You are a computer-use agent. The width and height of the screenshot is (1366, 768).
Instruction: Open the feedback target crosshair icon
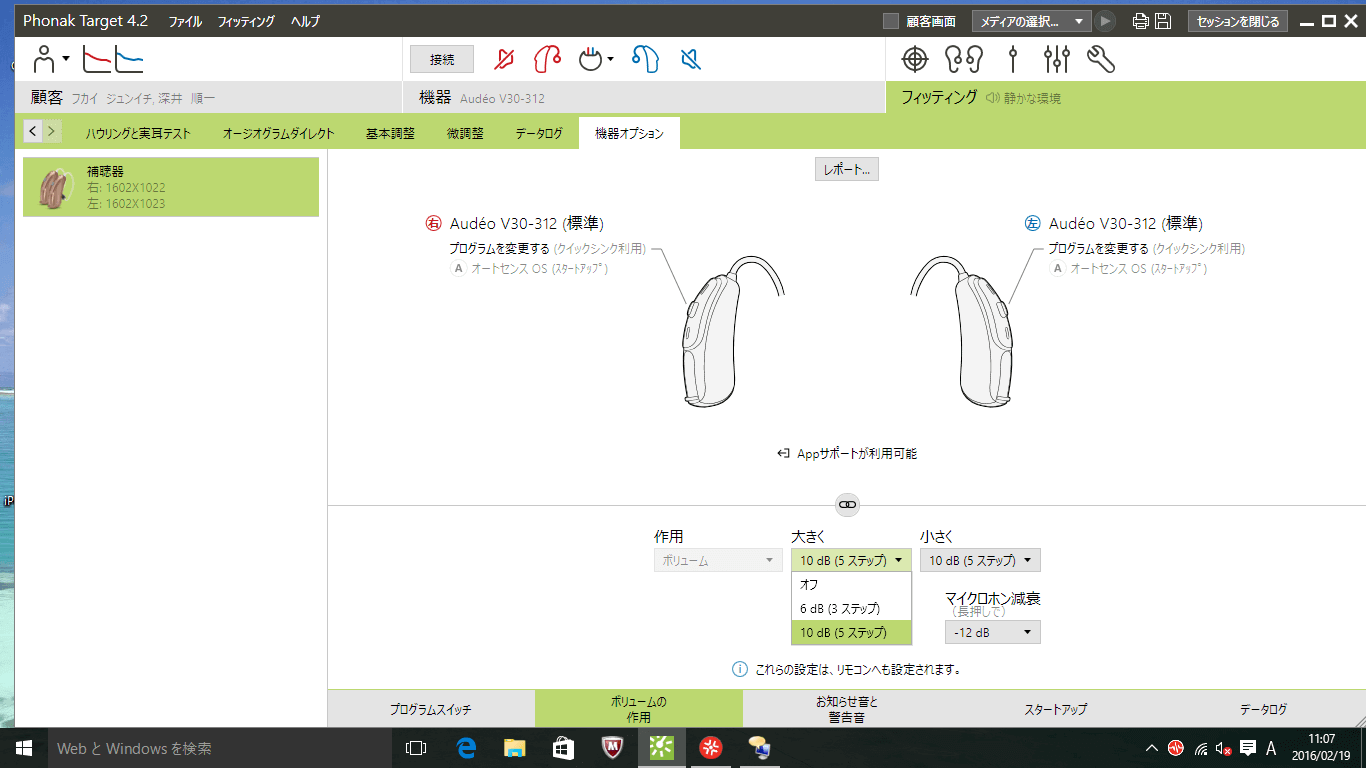tap(915, 60)
